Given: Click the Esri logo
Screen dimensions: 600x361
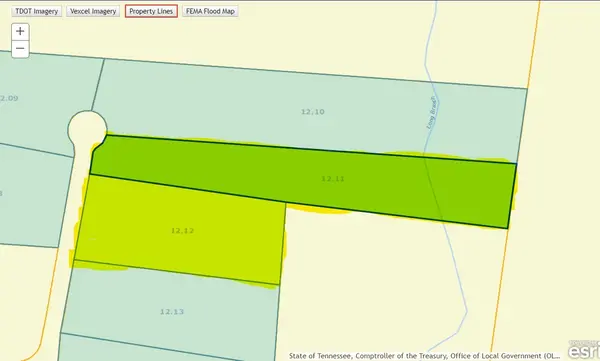Looking at the screenshot, I should tap(584, 350).
